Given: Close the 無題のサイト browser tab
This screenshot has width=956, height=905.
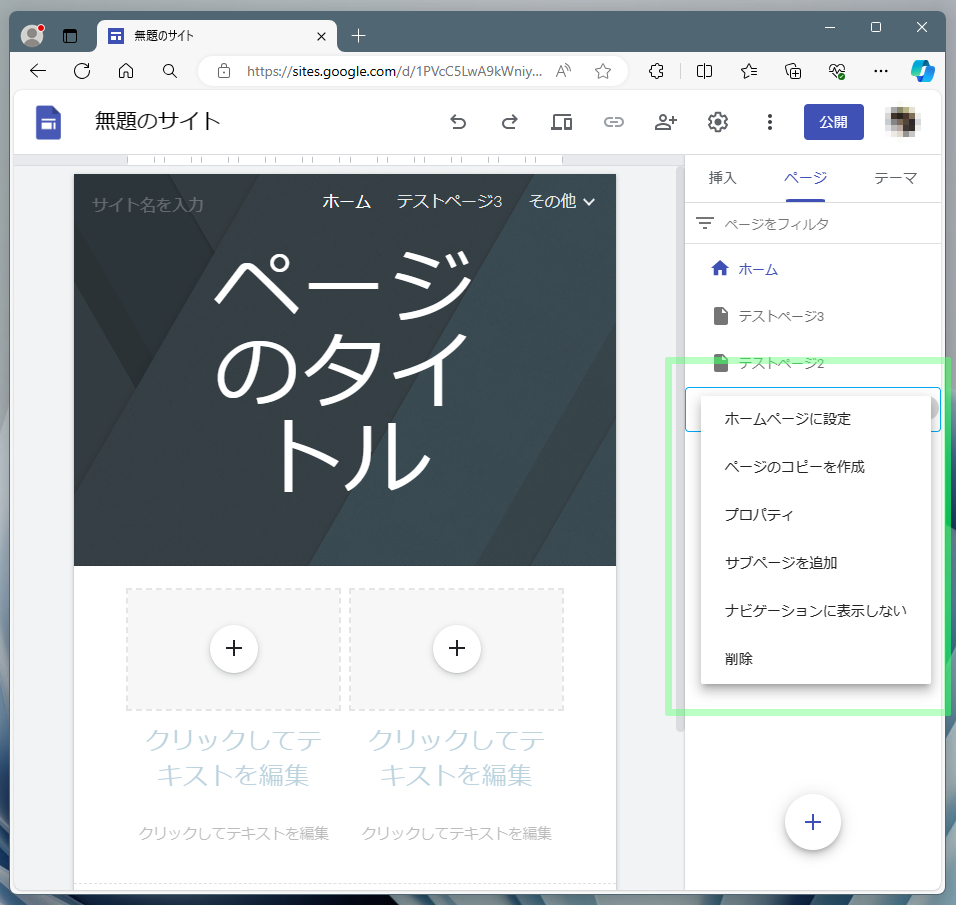Looking at the screenshot, I should click(x=321, y=37).
